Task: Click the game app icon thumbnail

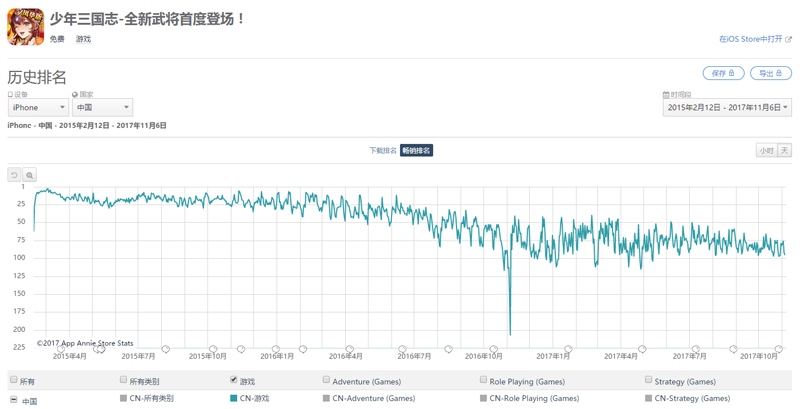Action: click(26, 27)
